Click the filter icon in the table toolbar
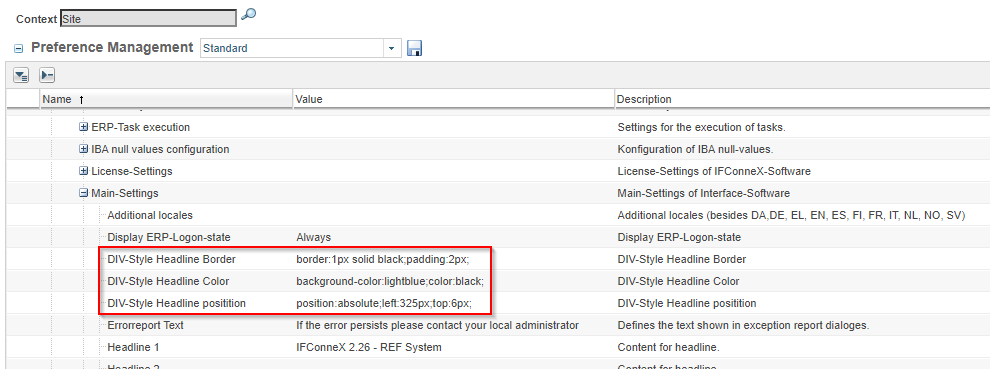This screenshot has height=369, width=990. [x=21, y=76]
